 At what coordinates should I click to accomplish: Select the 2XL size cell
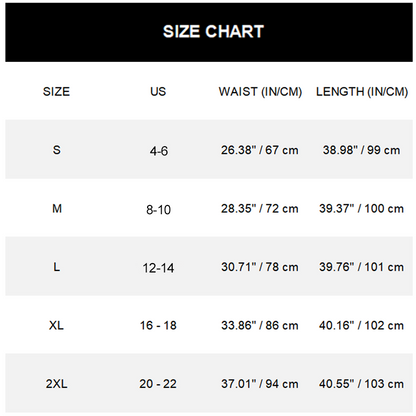coord(57,384)
